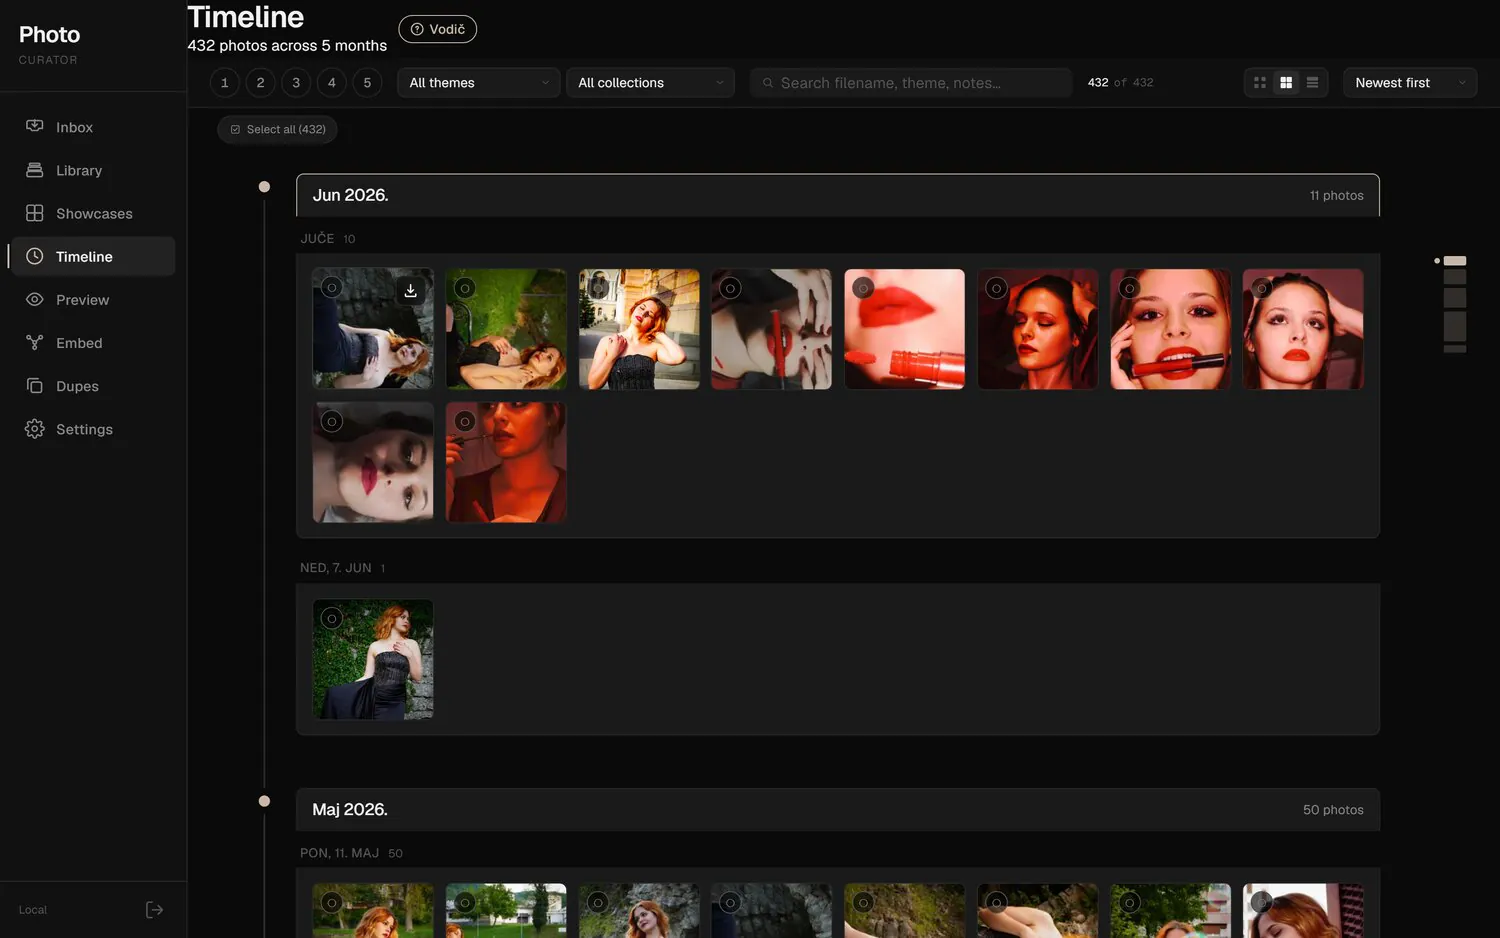Focus the search filename, theme, notes field
The height and width of the screenshot is (938, 1500).
click(x=911, y=83)
